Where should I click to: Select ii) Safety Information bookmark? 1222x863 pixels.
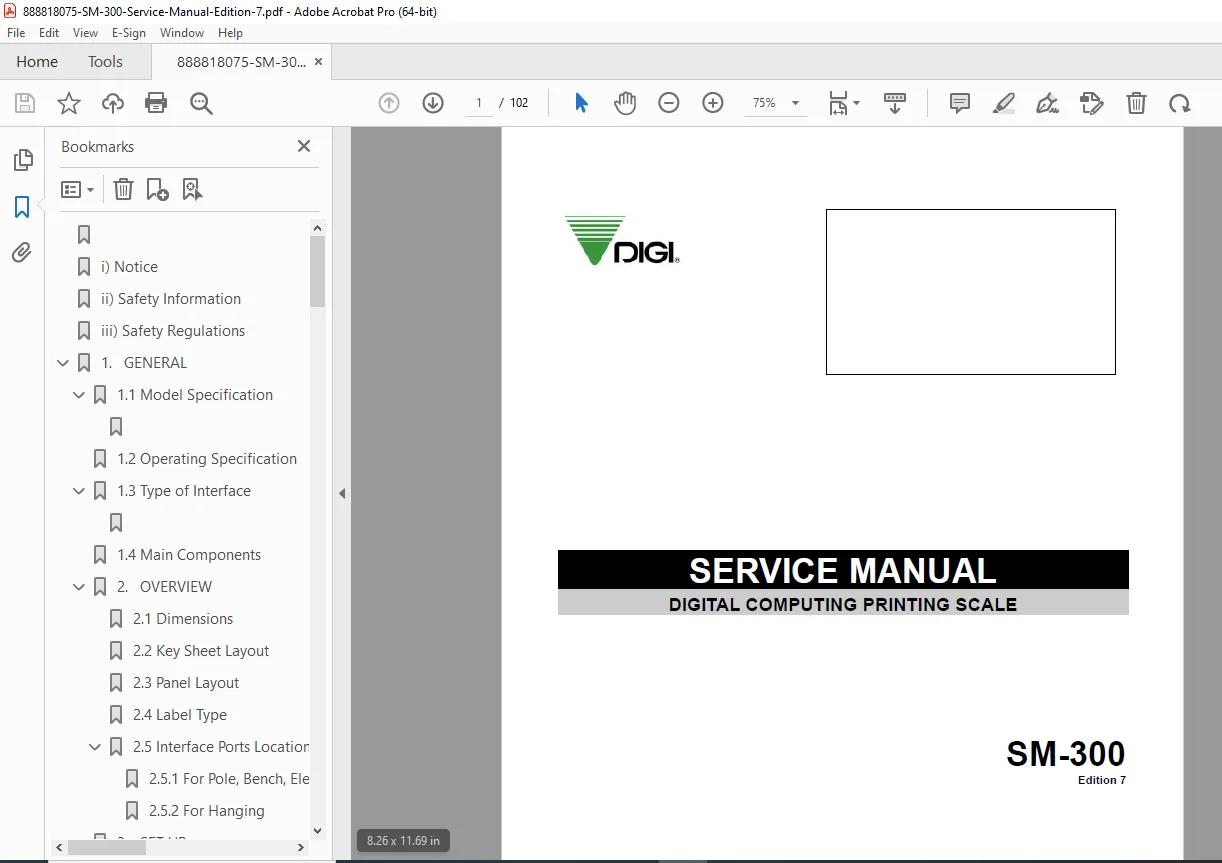[x=171, y=299]
